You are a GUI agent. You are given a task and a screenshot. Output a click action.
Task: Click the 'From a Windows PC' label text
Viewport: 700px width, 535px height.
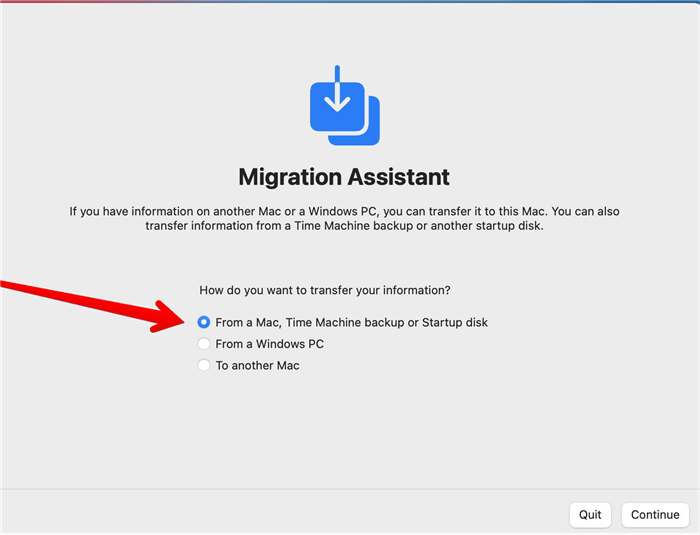coord(269,344)
